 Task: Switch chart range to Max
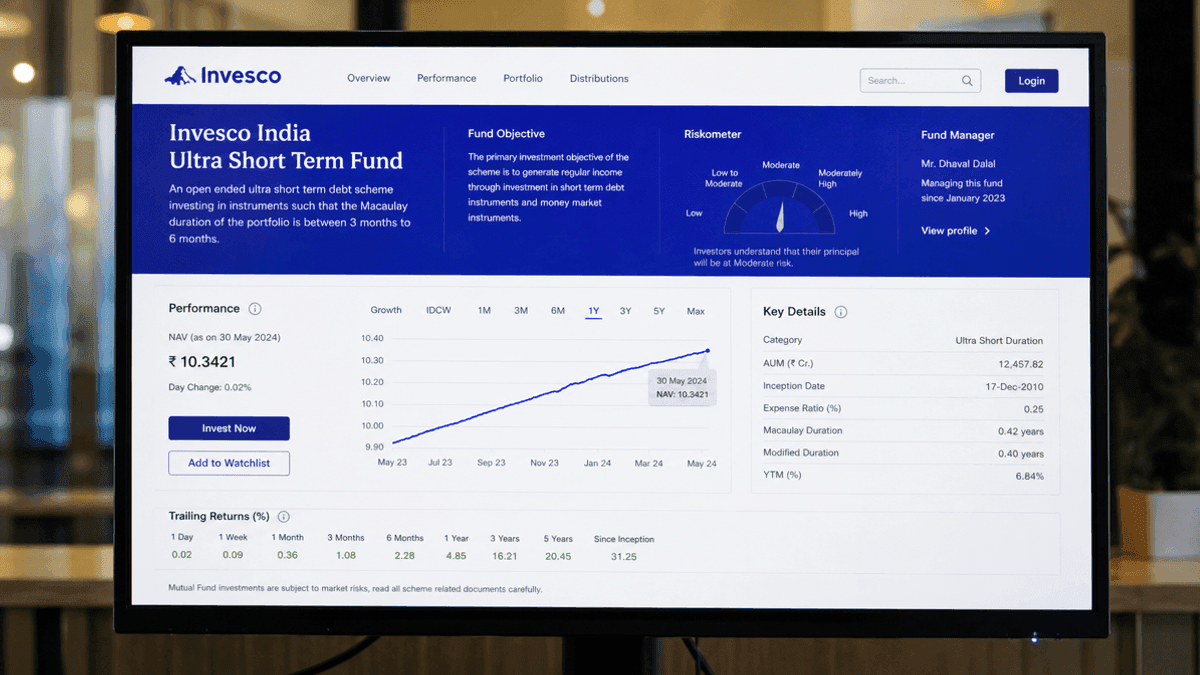click(x=696, y=311)
